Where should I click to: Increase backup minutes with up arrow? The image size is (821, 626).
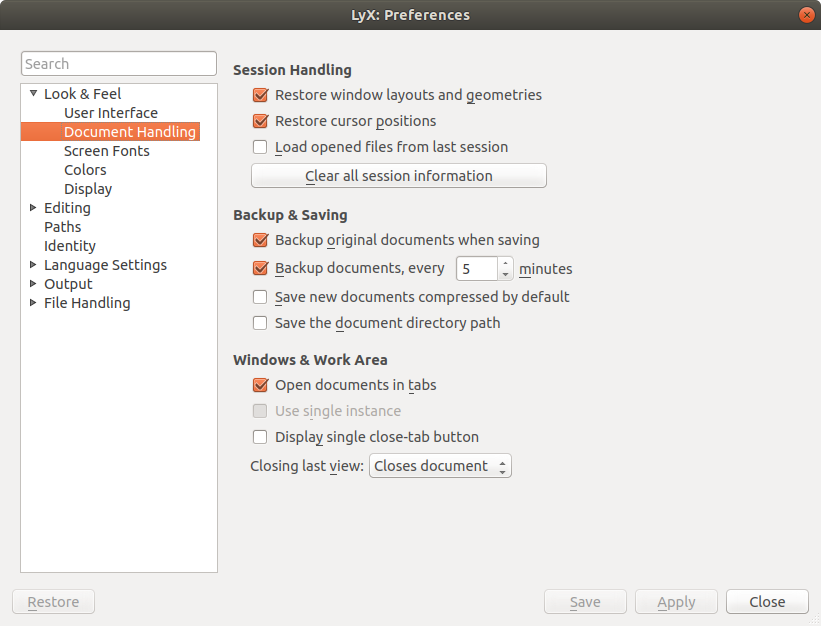(505, 263)
